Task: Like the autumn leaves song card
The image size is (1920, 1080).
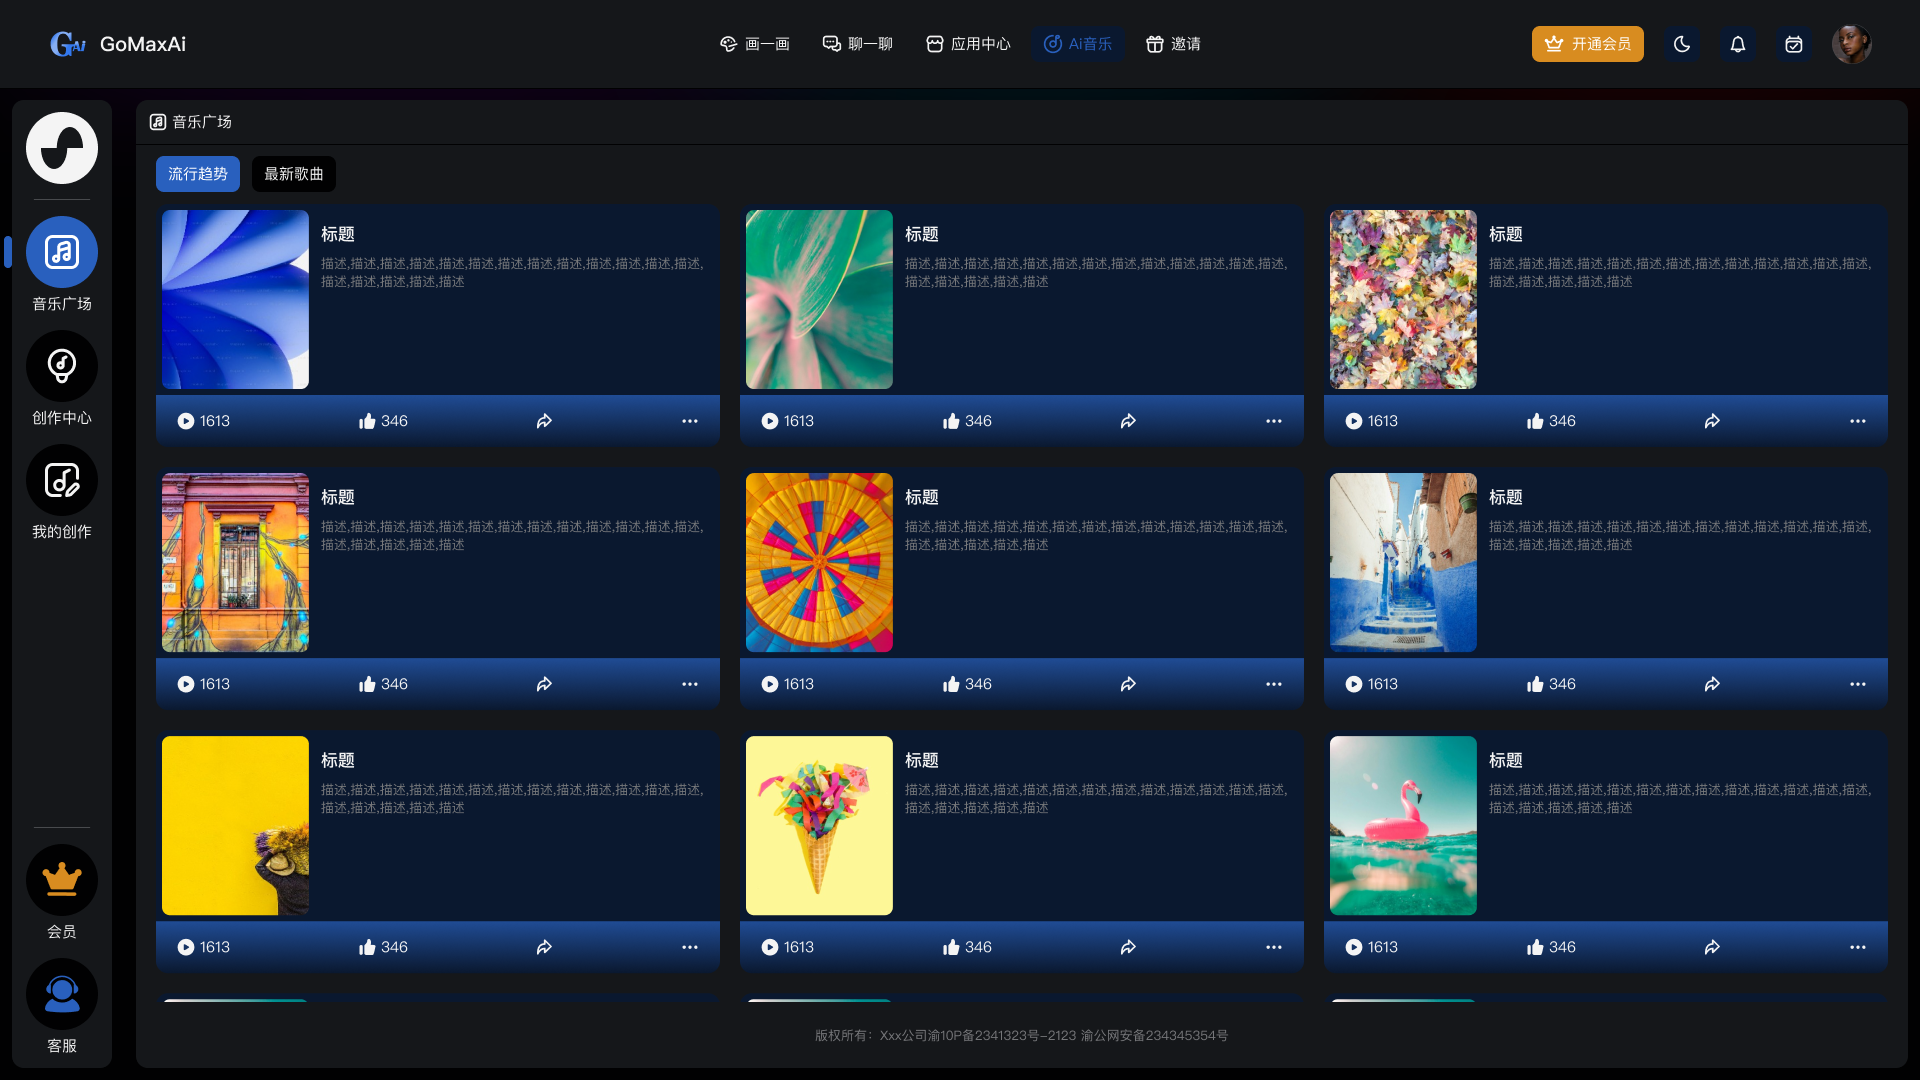Action: click(1535, 421)
